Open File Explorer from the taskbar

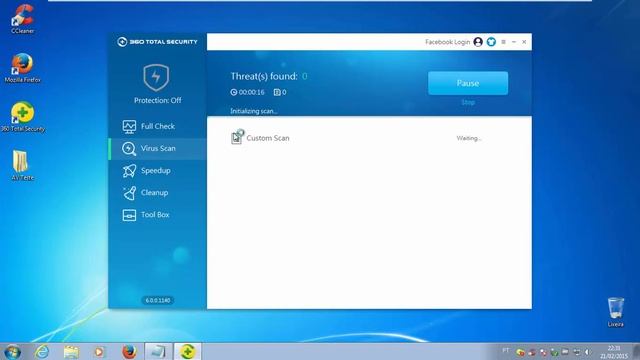71,351
